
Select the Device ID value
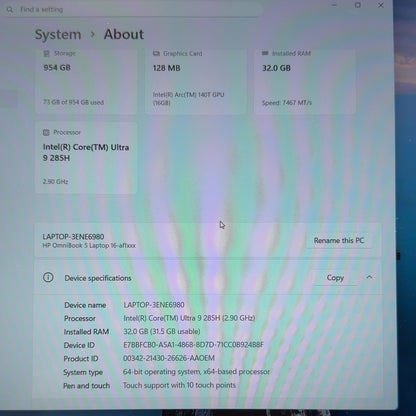[x=193, y=345]
